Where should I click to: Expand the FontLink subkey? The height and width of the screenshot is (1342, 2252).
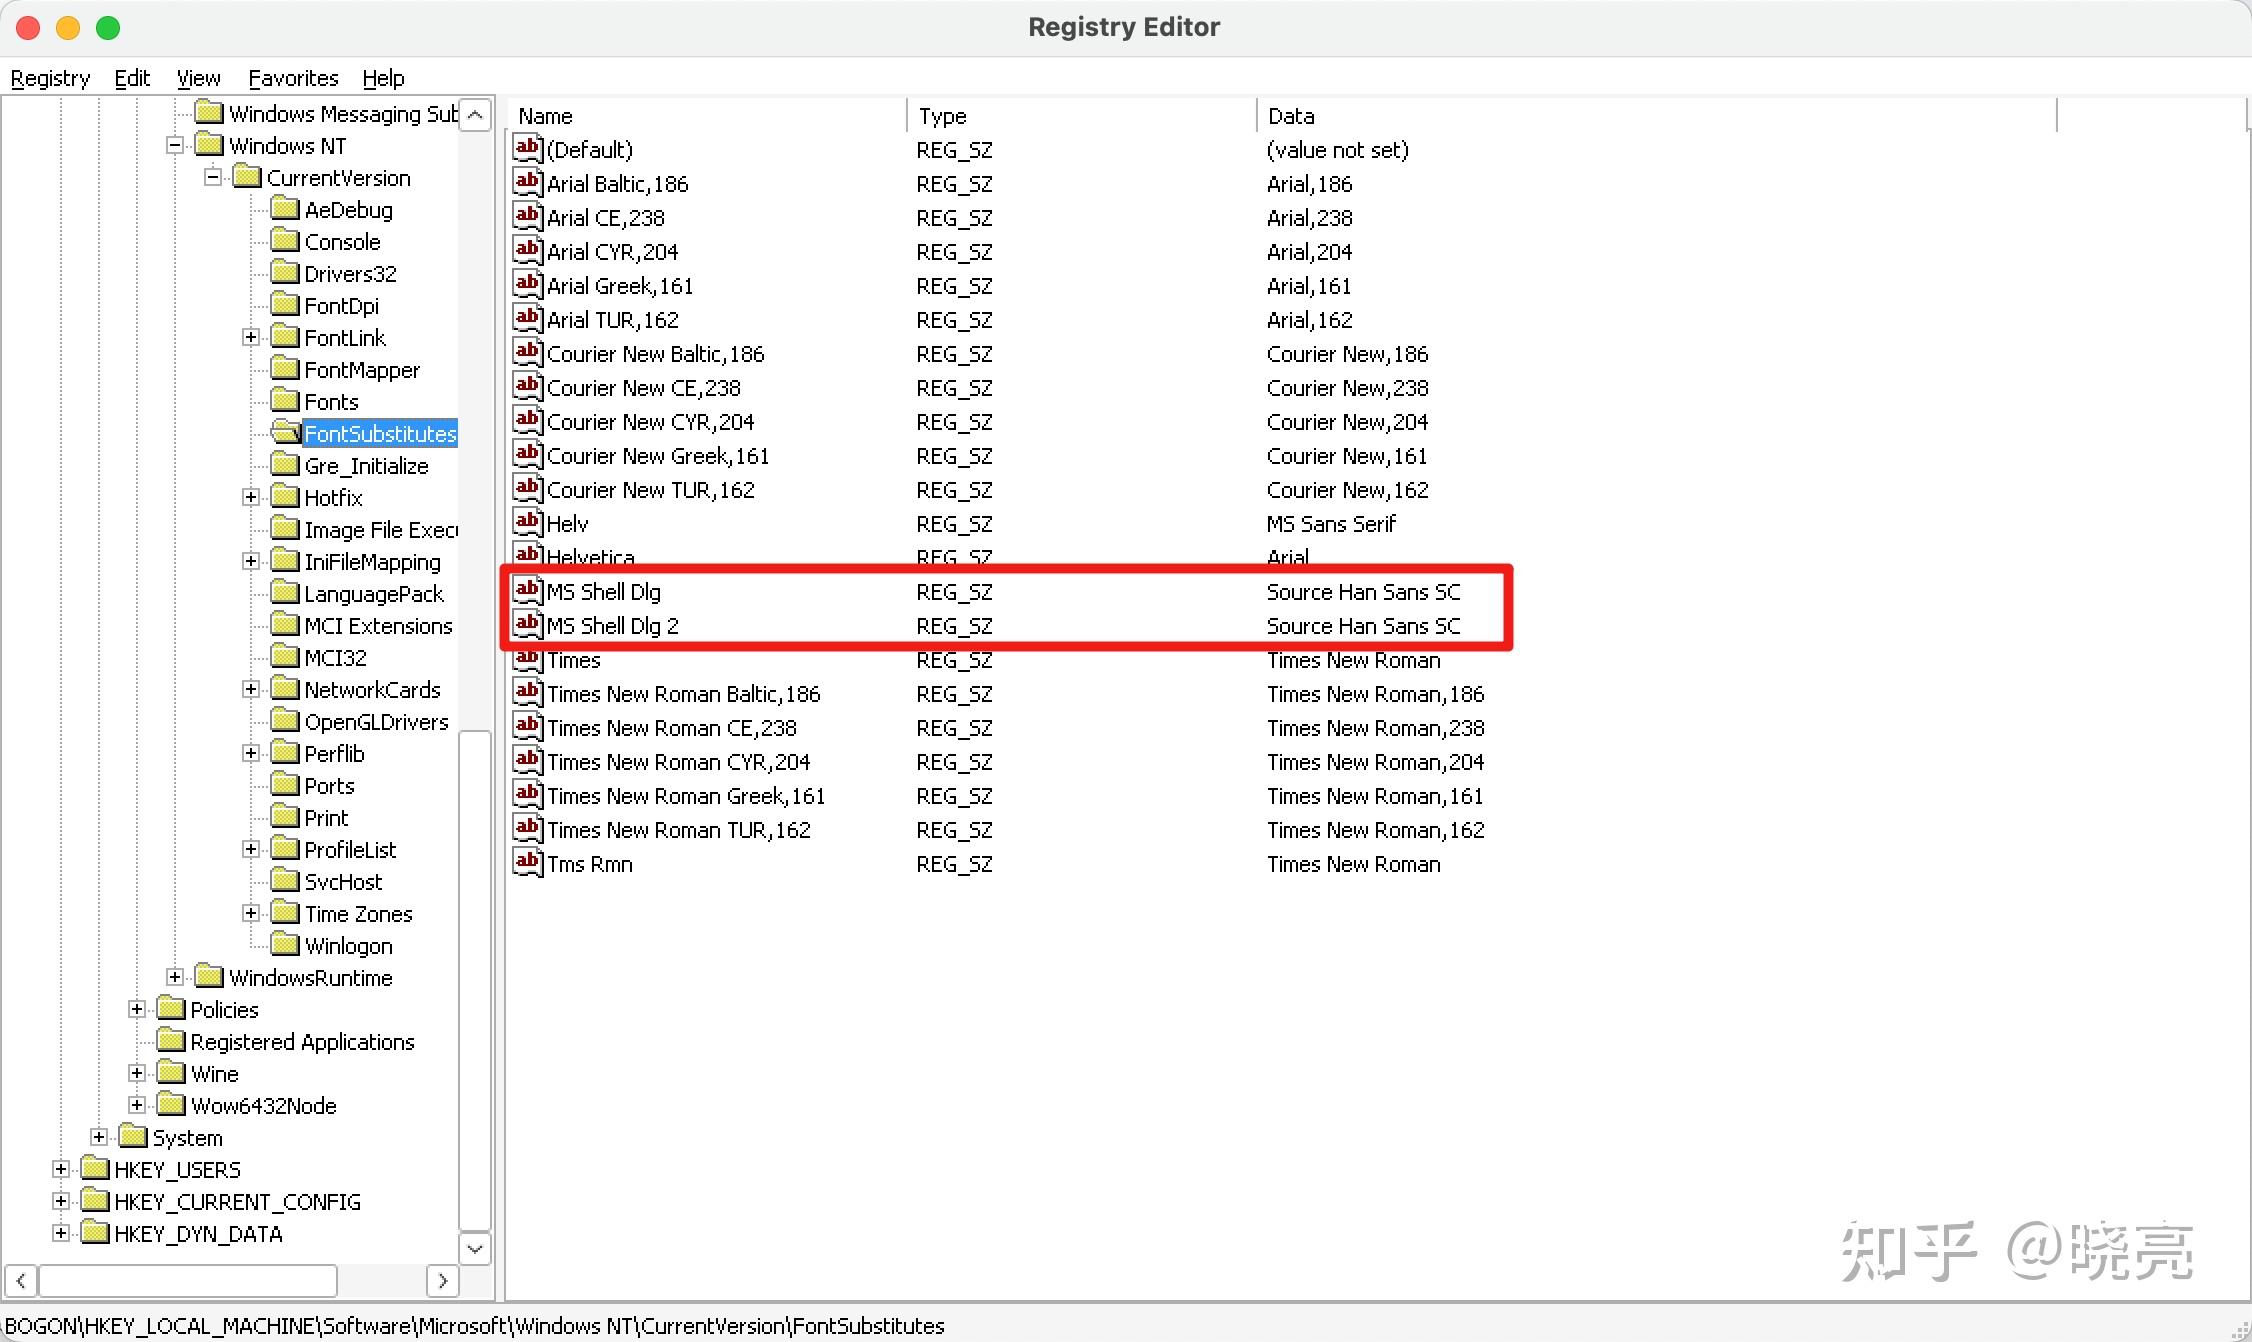click(251, 337)
